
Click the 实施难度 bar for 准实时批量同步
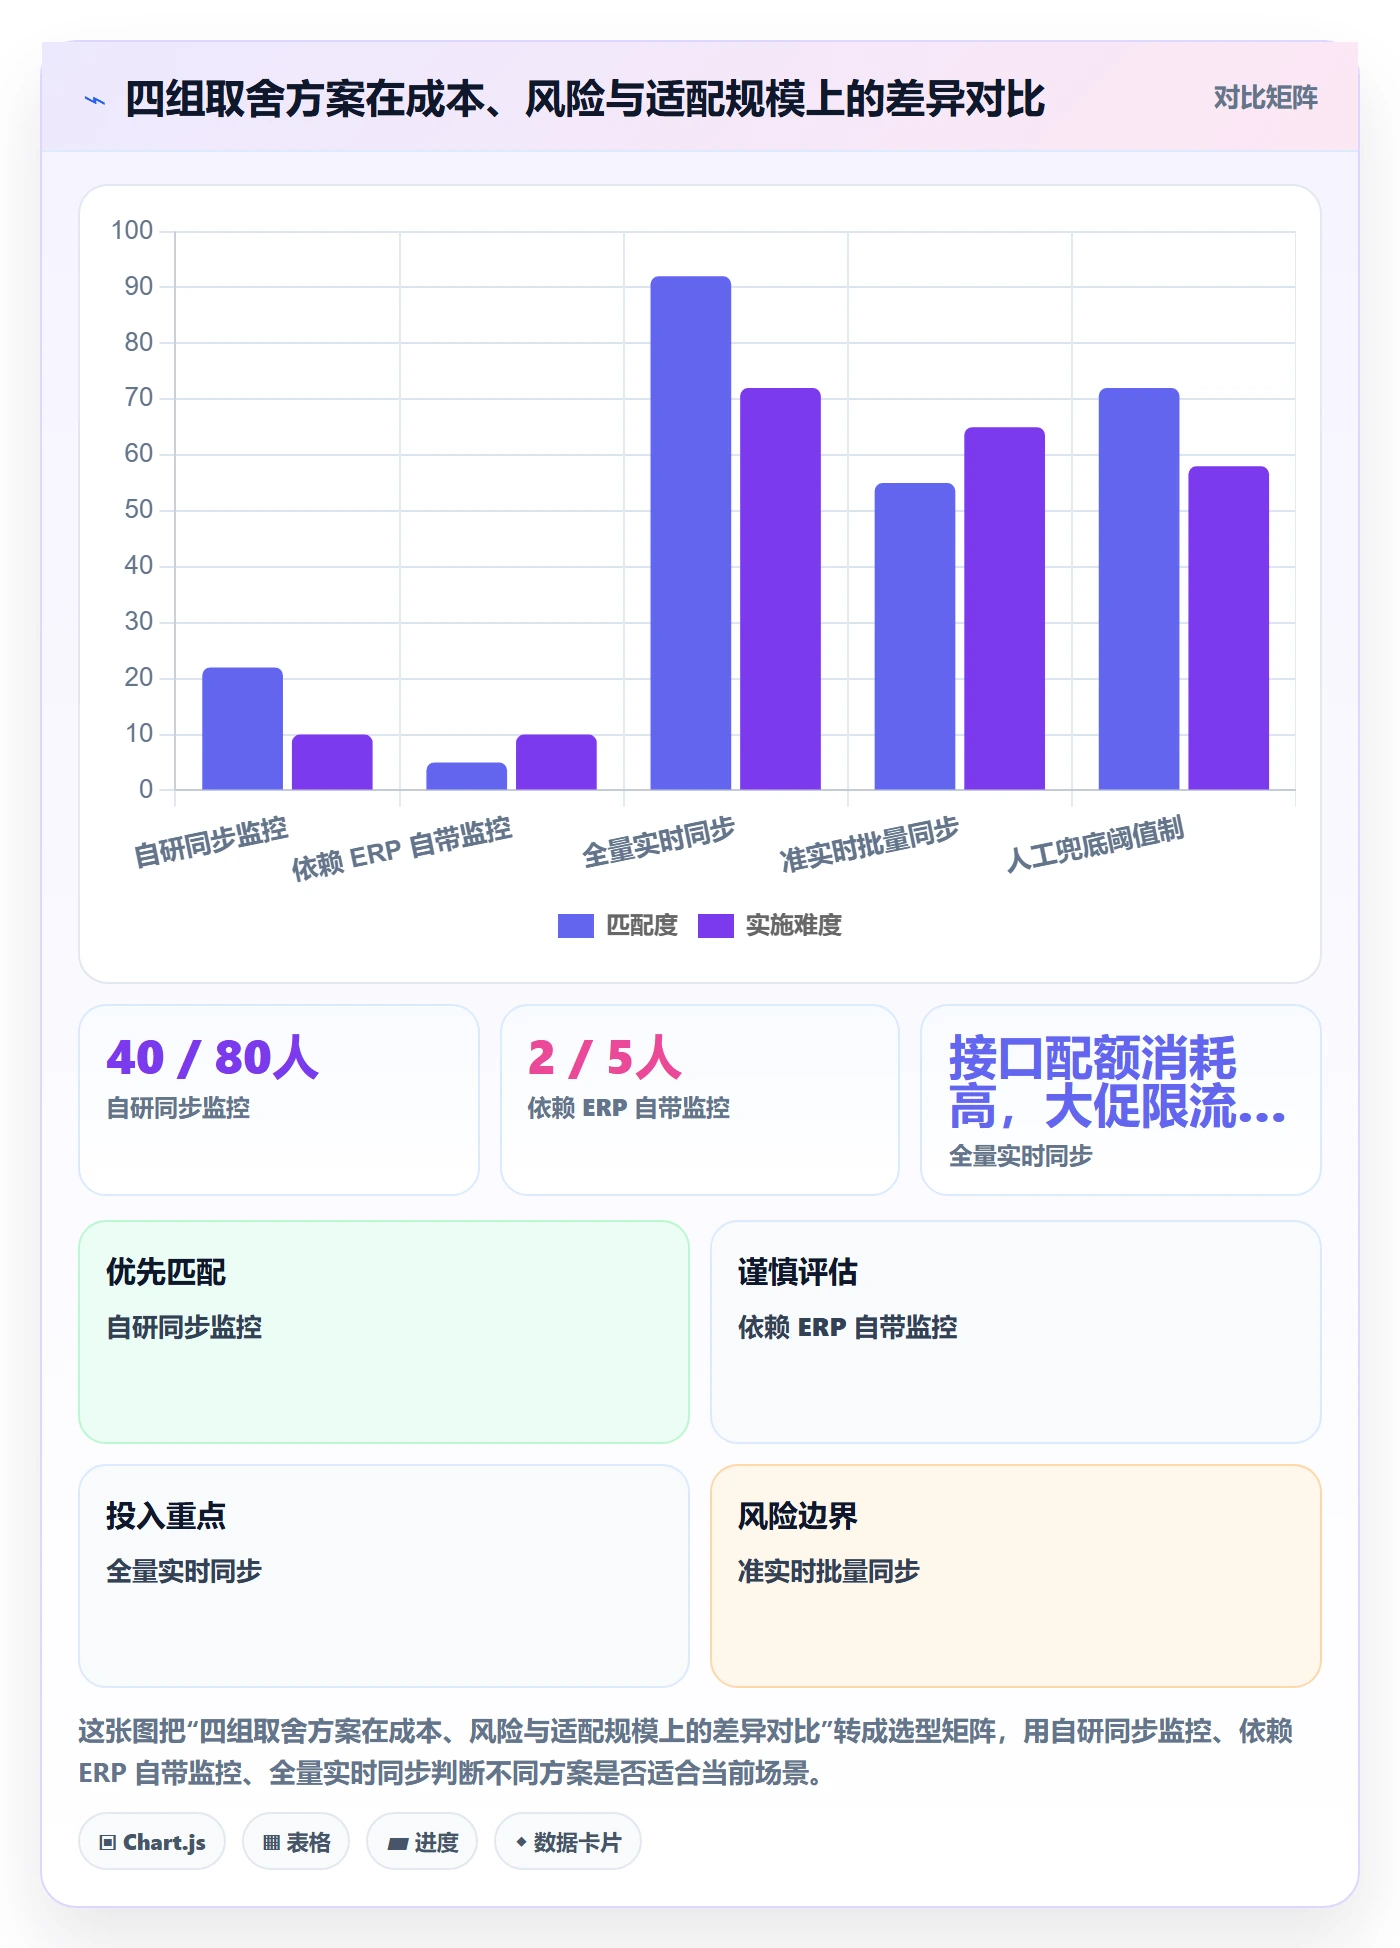tap(1004, 608)
